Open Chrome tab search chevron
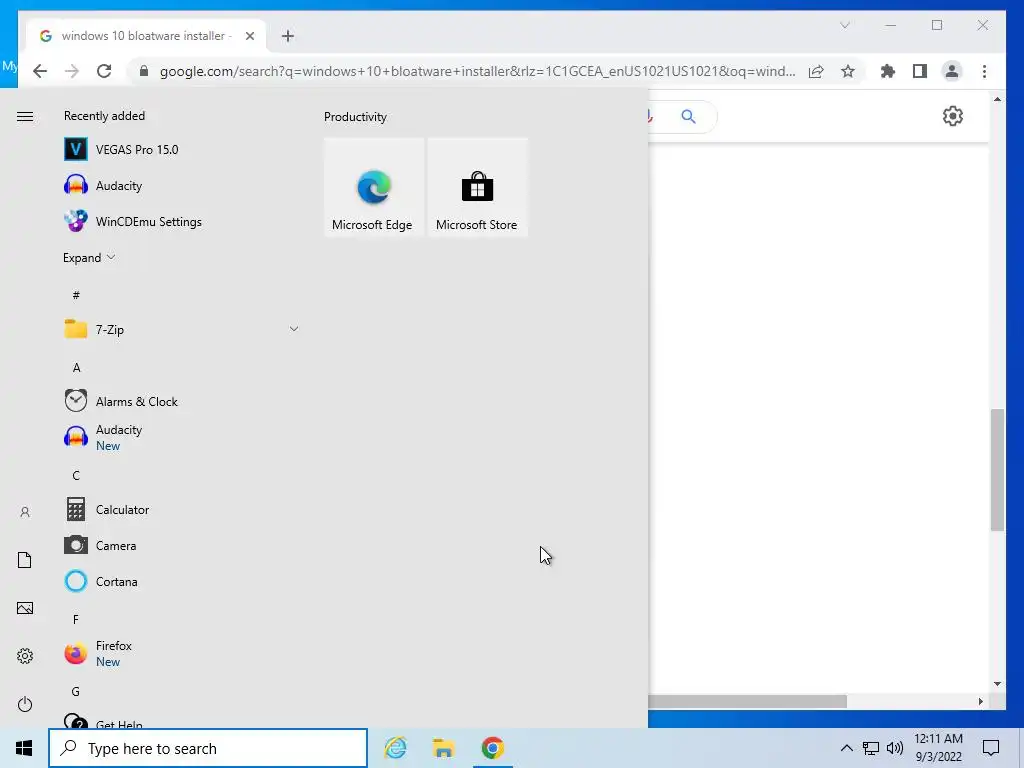This screenshot has height=768, width=1024. [844, 25]
